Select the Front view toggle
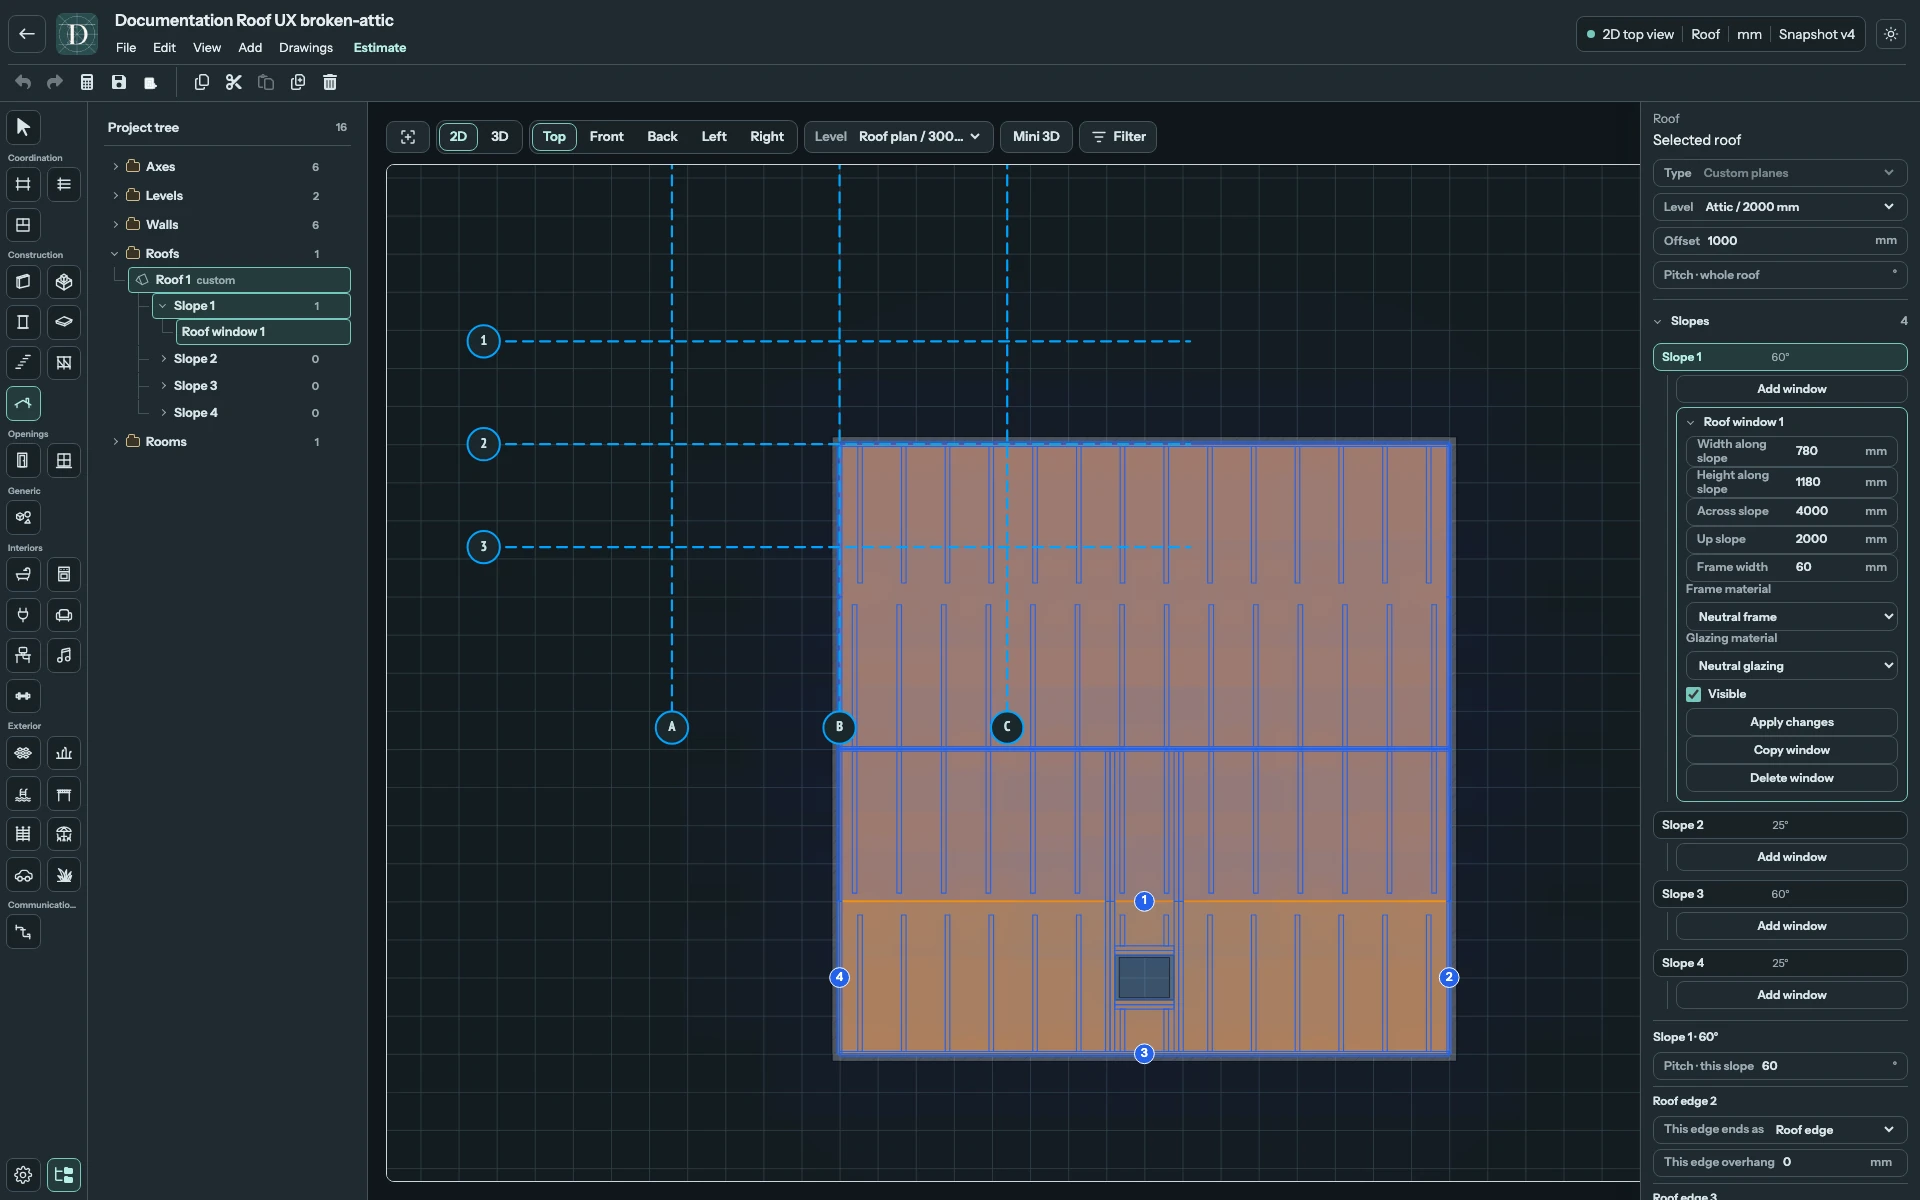The height and width of the screenshot is (1200, 1920). [606, 137]
